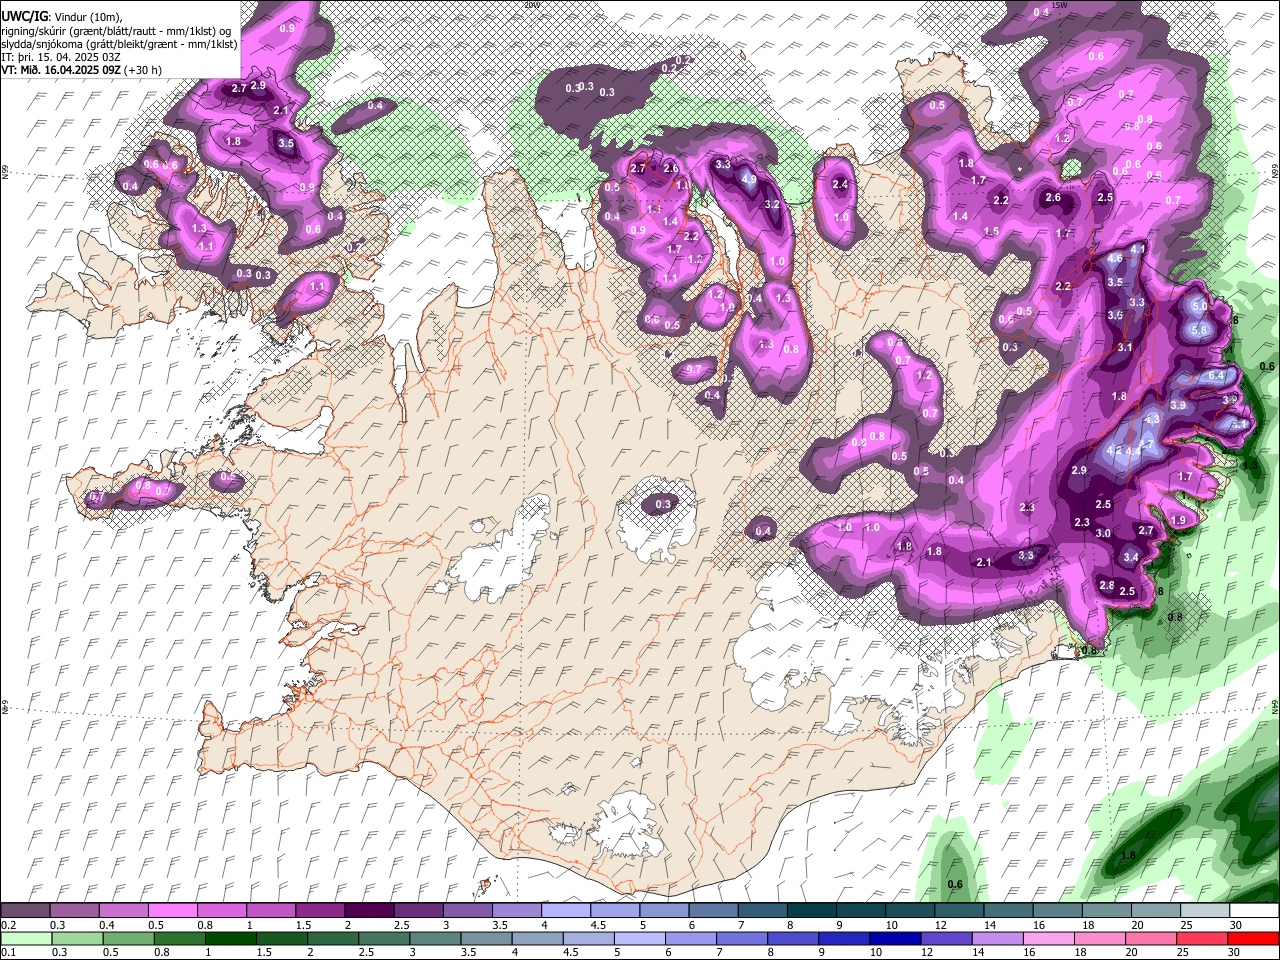Click the 3.0 value on the map
The width and height of the screenshot is (1280, 960).
(1103, 534)
